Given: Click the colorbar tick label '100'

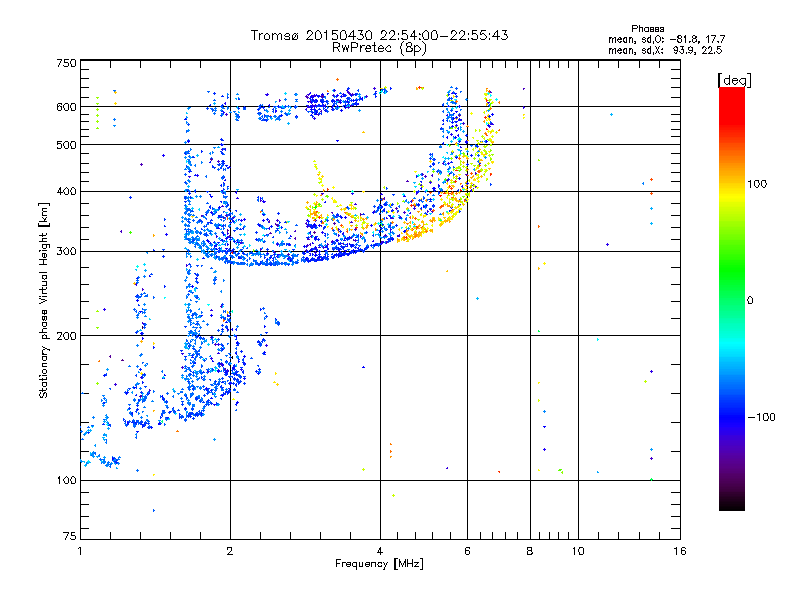Looking at the screenshot, I should tap(757, 184).
